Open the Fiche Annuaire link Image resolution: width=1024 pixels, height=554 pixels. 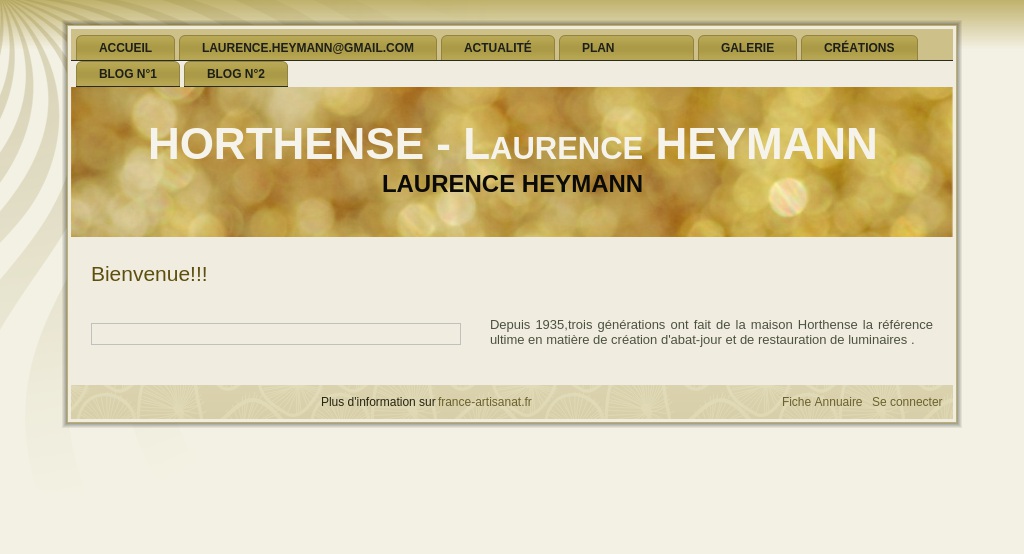coord(822,402)
